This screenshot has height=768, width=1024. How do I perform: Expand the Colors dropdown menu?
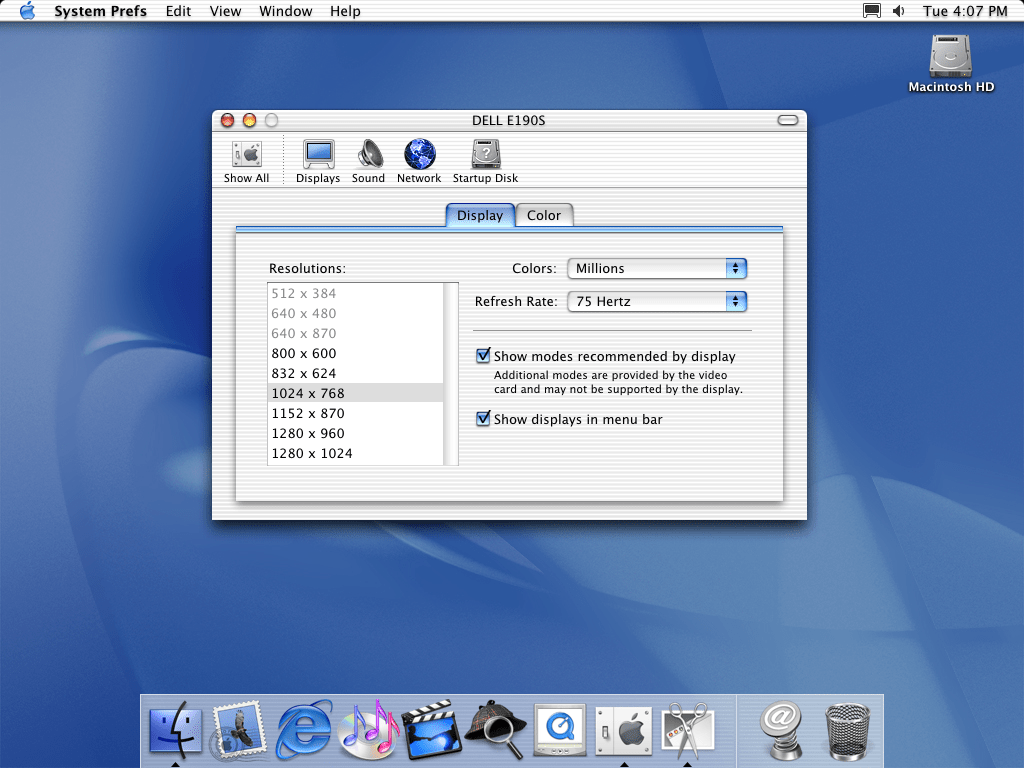click(657, 268)
